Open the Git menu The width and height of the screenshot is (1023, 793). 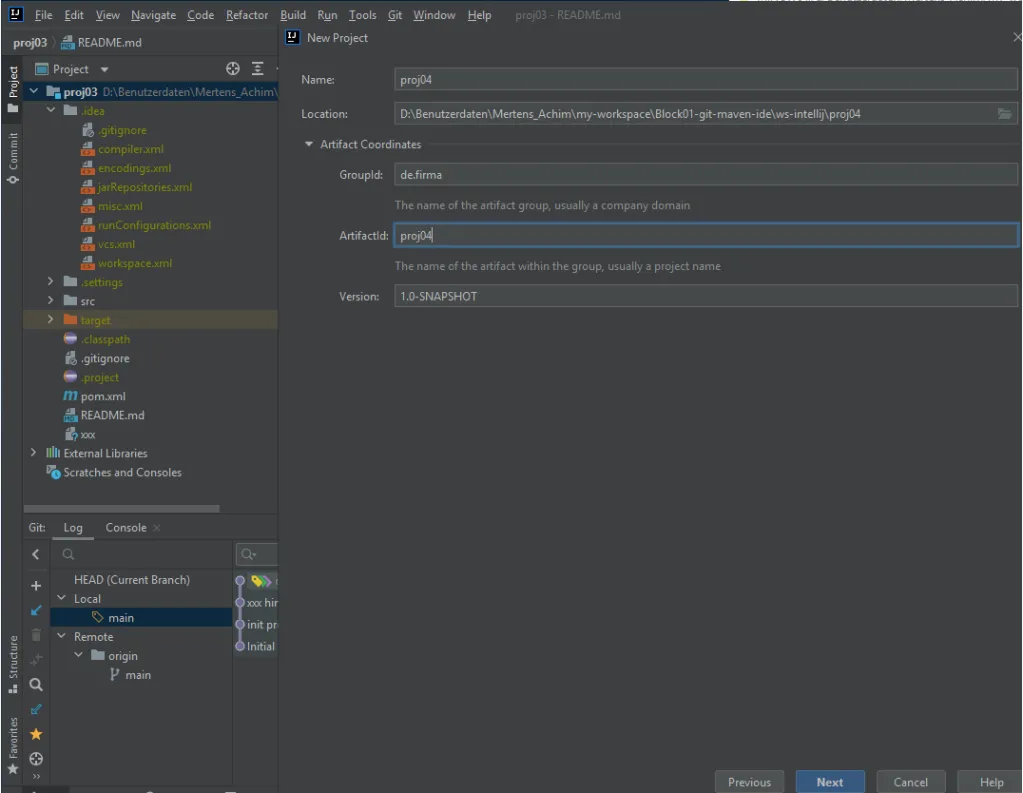[395, 15]
